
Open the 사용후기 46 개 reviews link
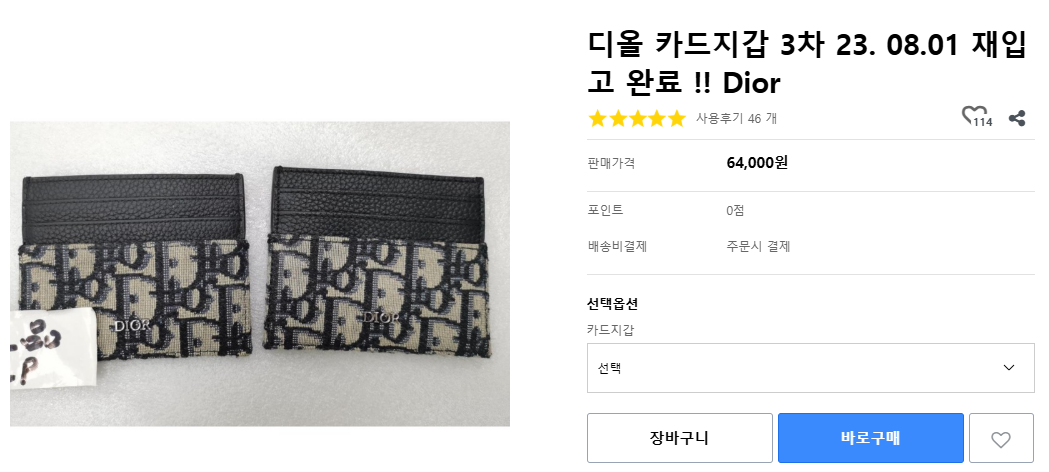tap(736, 119)
